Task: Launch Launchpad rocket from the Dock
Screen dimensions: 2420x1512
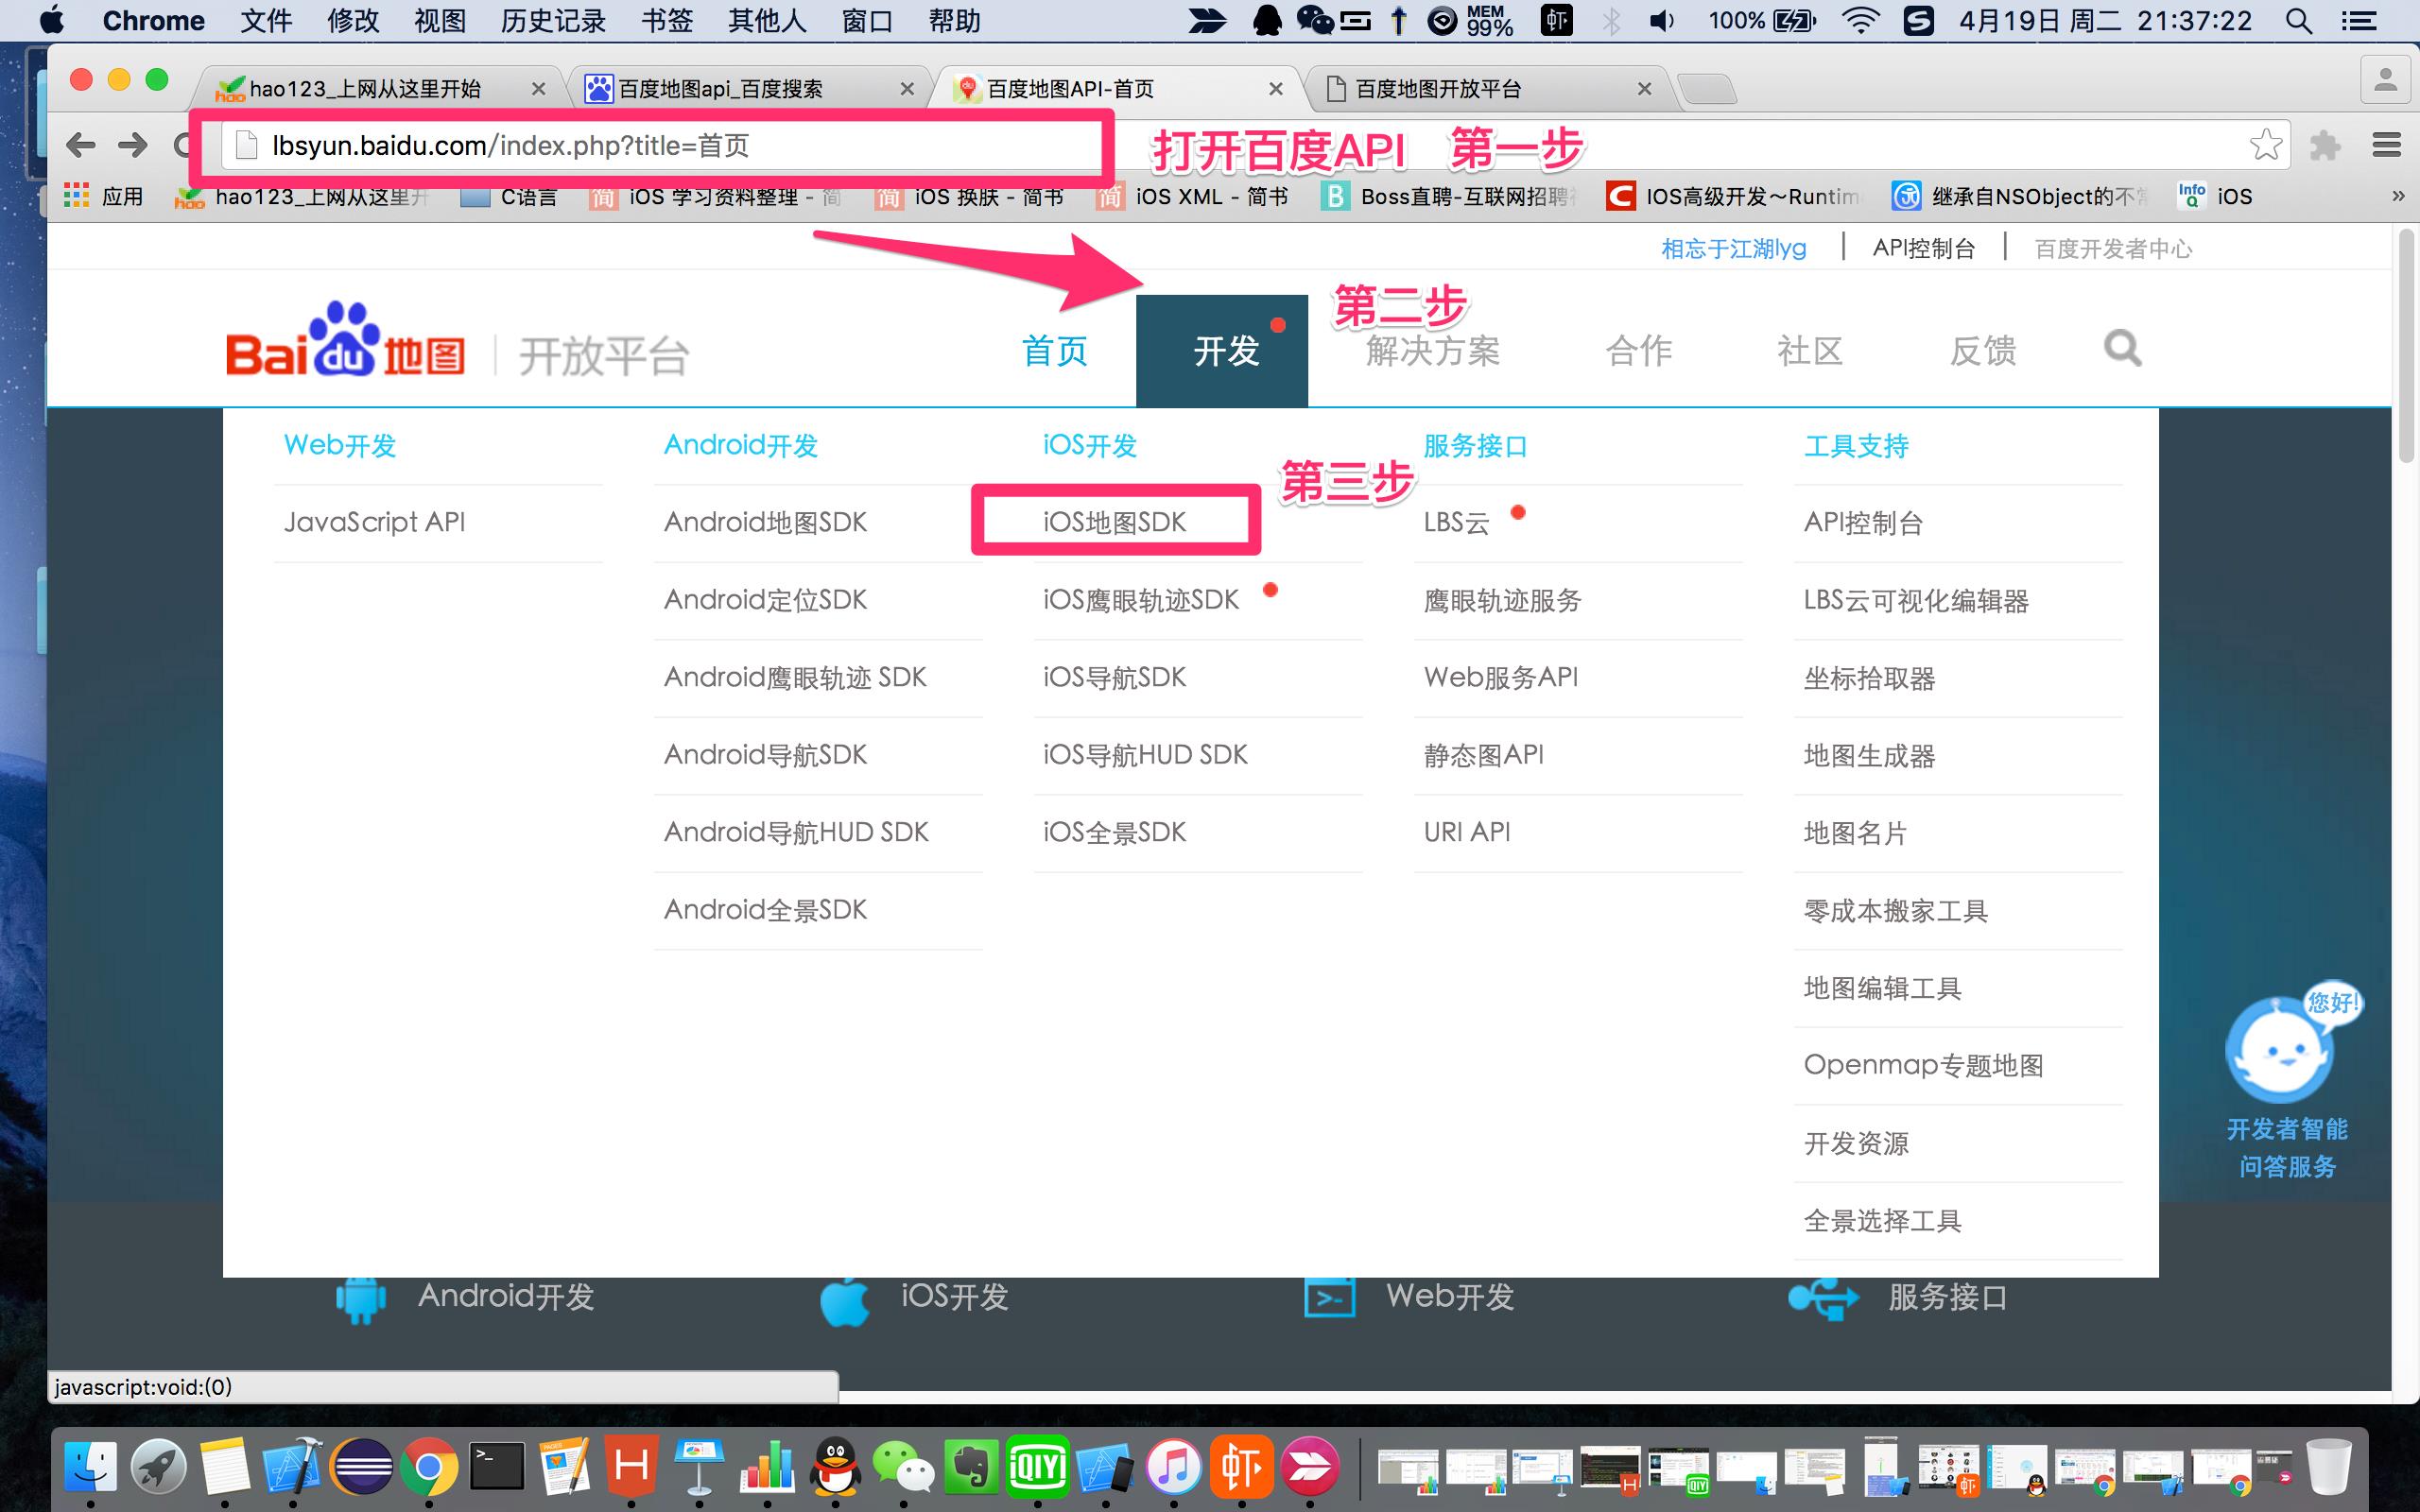Action: (x=159, y=1468)
